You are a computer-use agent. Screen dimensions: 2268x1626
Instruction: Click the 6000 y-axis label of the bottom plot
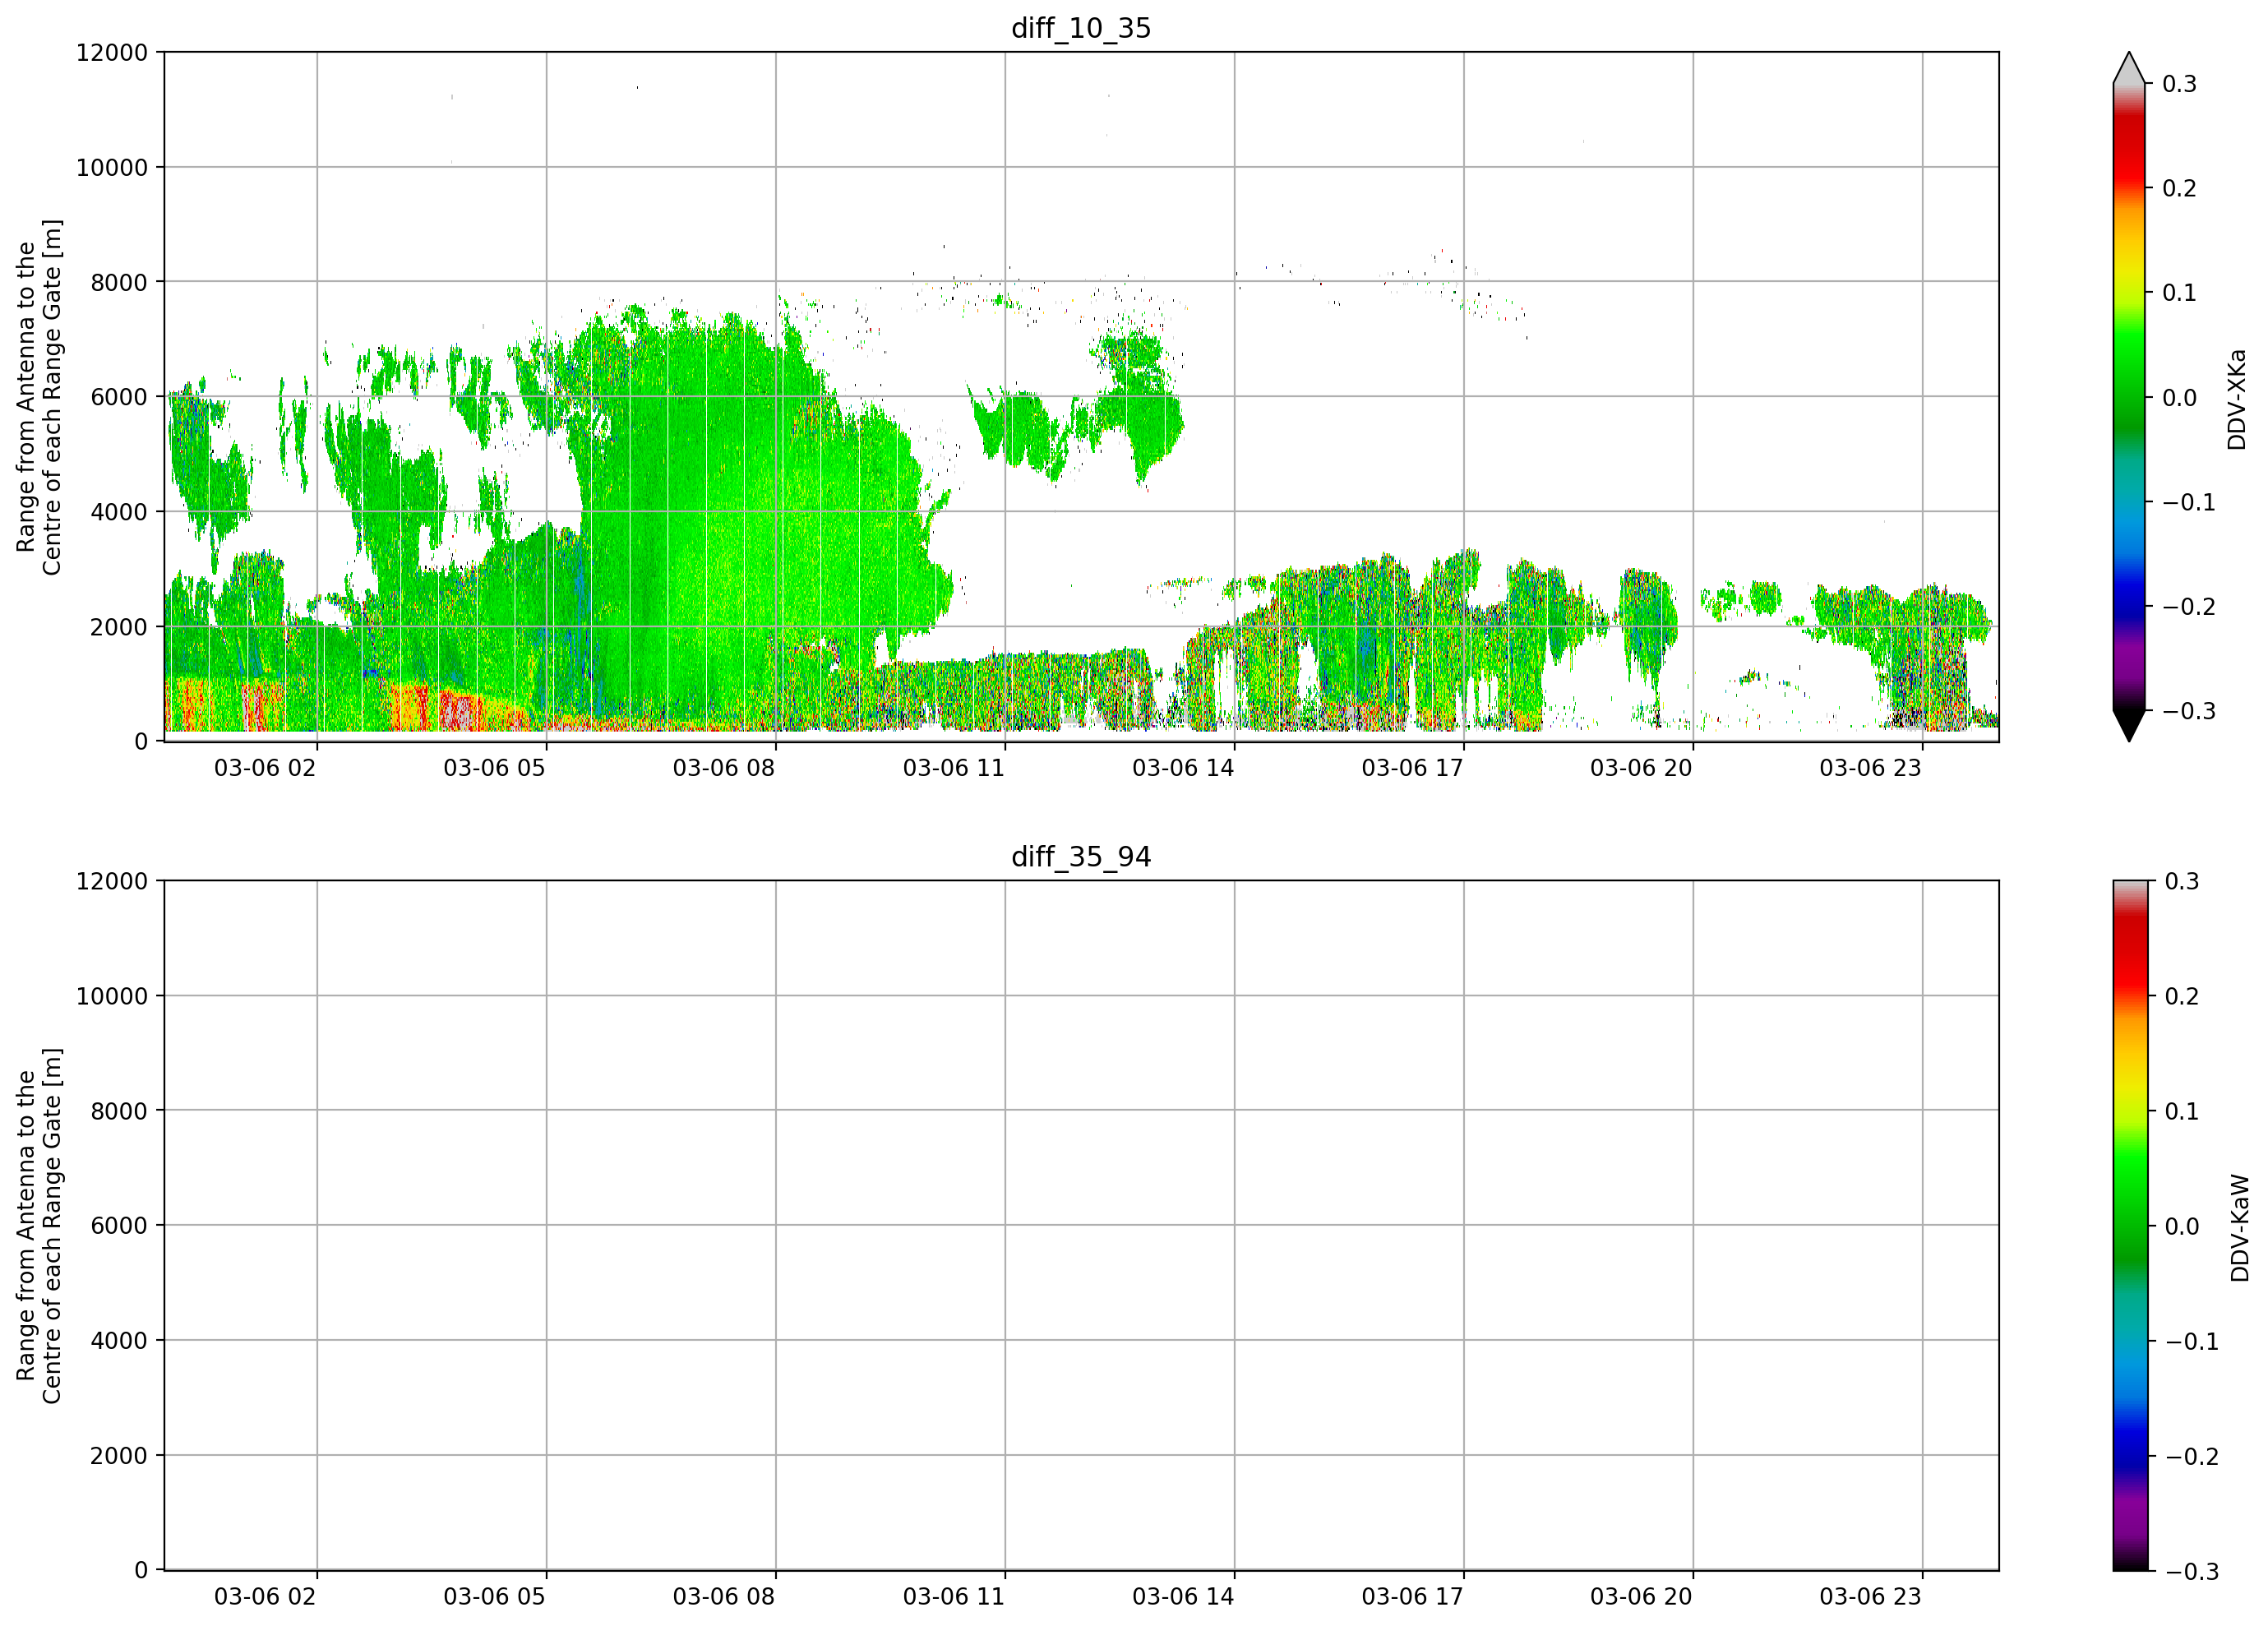[x=119, y=1225]
